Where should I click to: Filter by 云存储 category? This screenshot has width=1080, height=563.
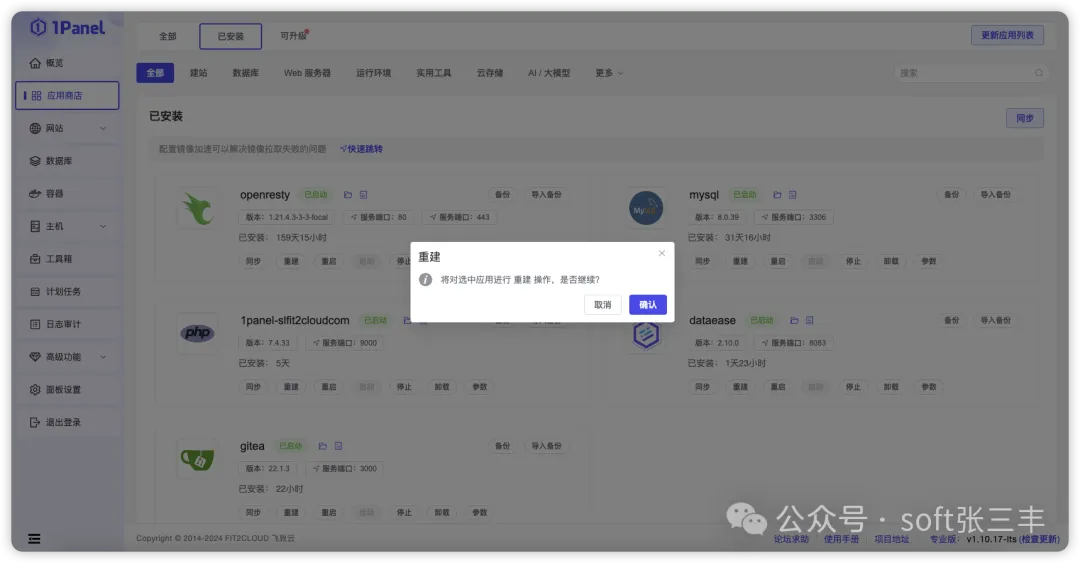[490, 73]
